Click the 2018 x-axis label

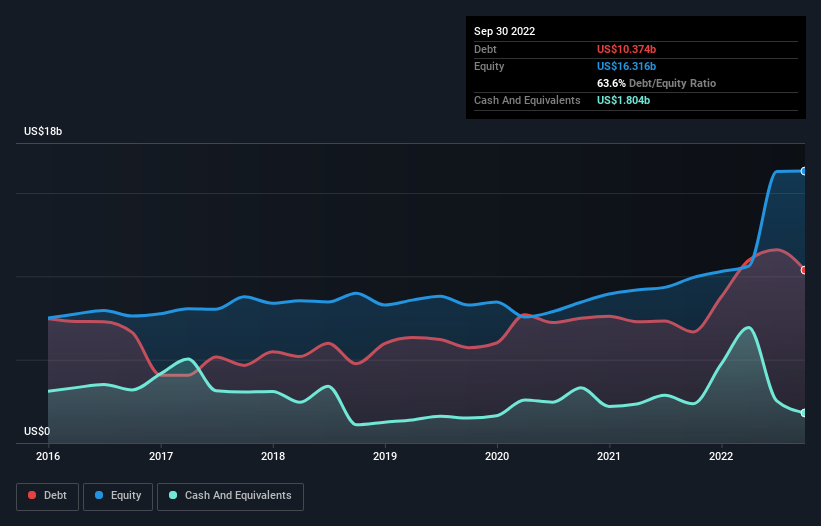(273, 456)
